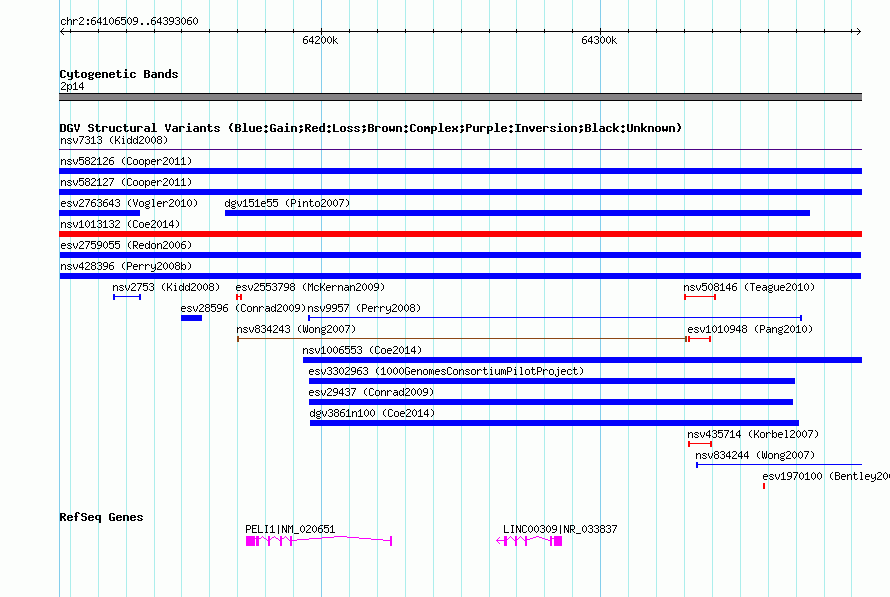This screenshot has width=890, height=597.
Task: Open nsv2753 (Kidd2008) variant label
Action: [x=166, y=287]
